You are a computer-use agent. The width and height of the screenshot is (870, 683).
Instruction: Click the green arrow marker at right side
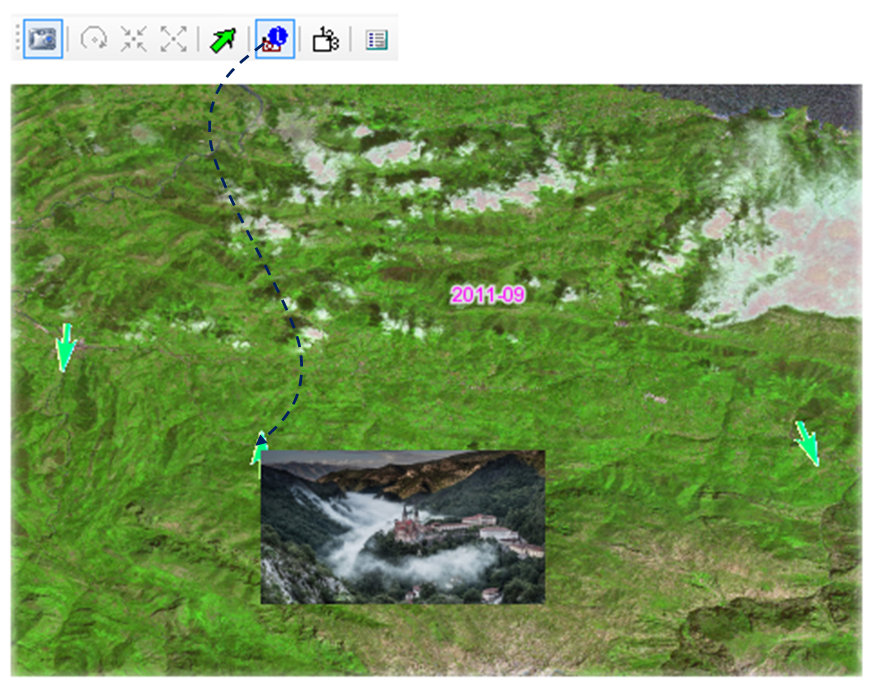coord(807,442)
